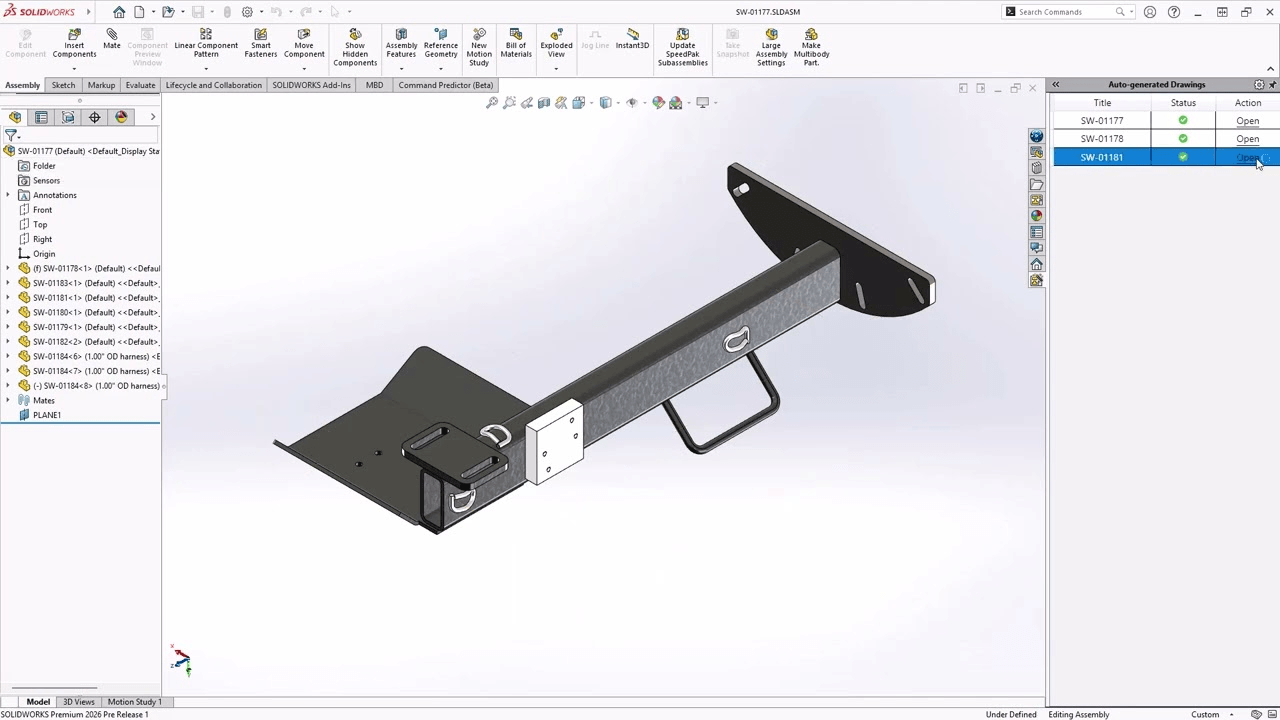The image size is (1280, 720).
Task: Open the FeatureManager filter dropdown
Action: [19, 137]
